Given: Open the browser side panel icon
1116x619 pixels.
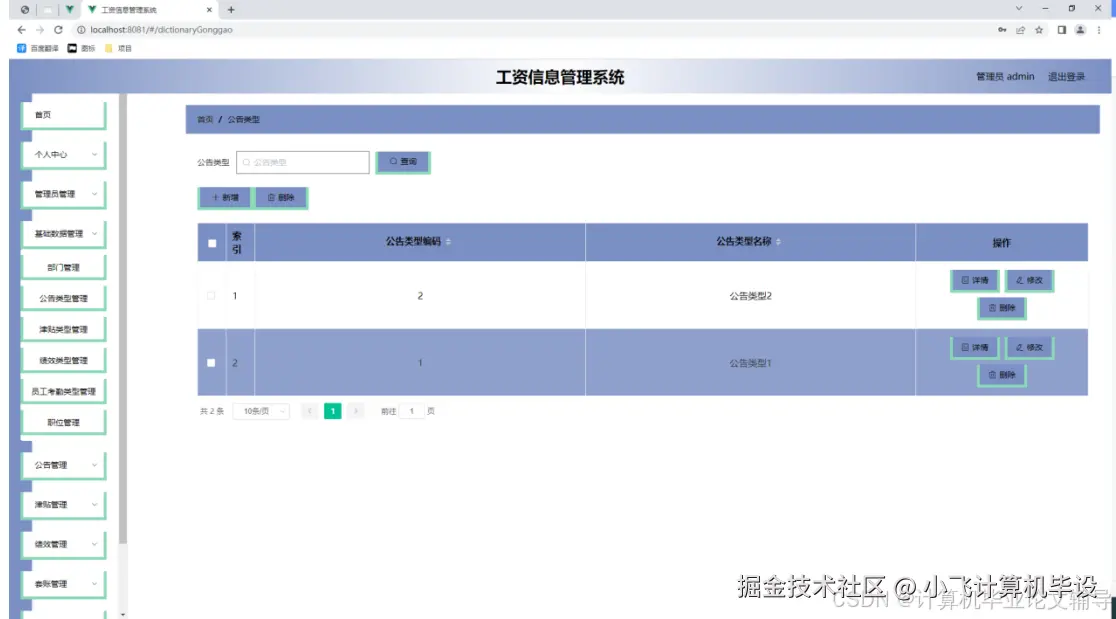Looking at the screenshot, I should [x=1061, y=30].
